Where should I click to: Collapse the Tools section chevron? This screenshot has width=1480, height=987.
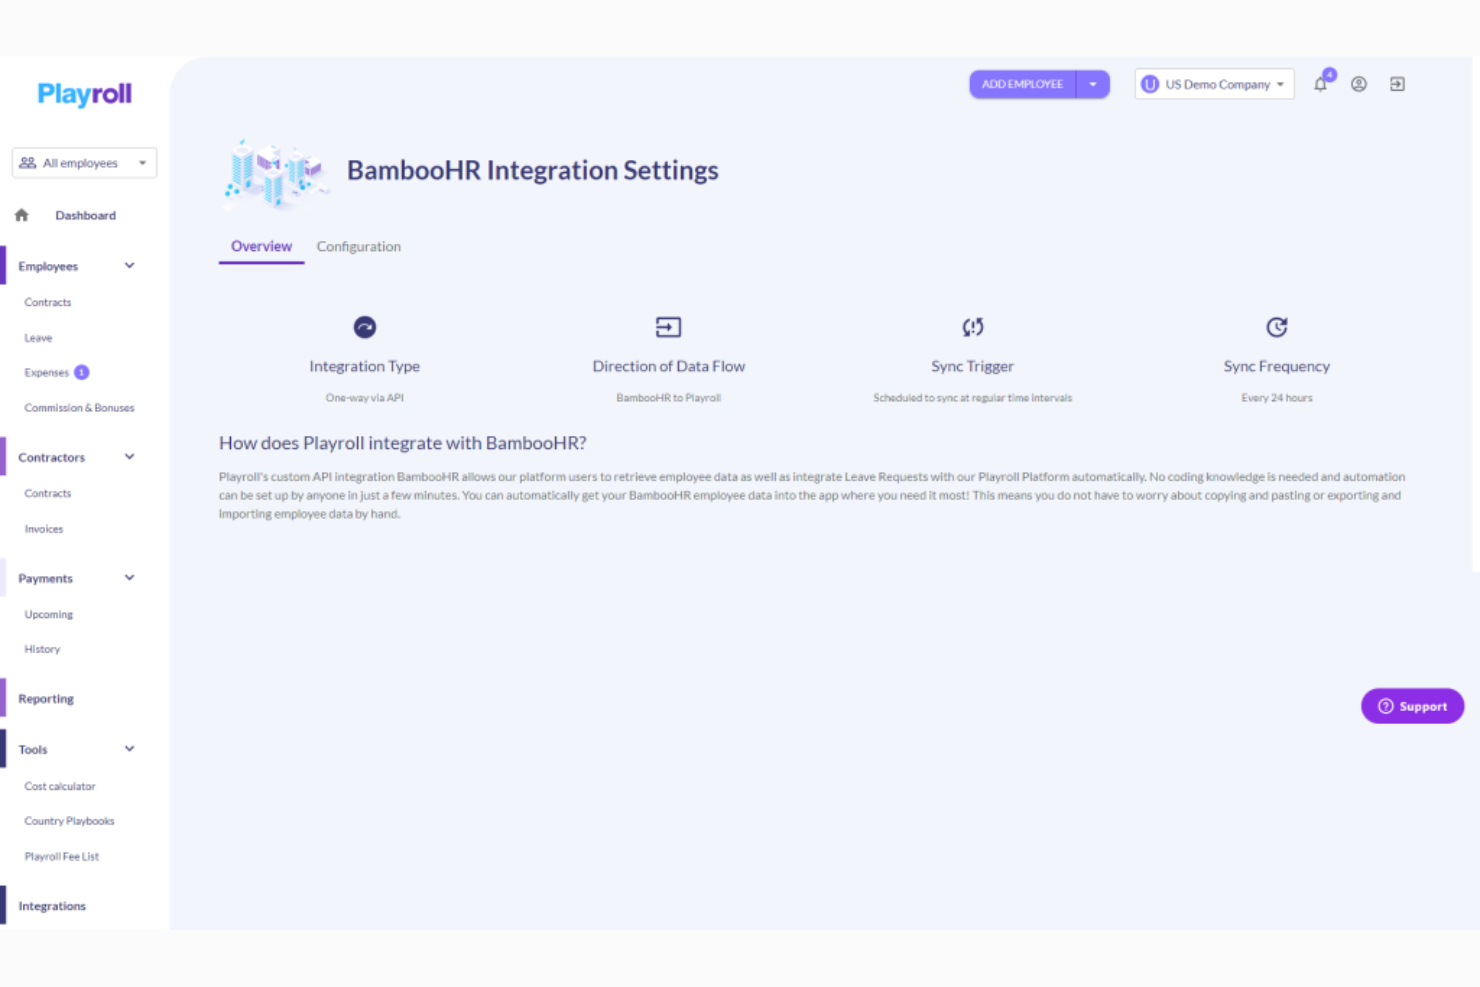(129, 749)
